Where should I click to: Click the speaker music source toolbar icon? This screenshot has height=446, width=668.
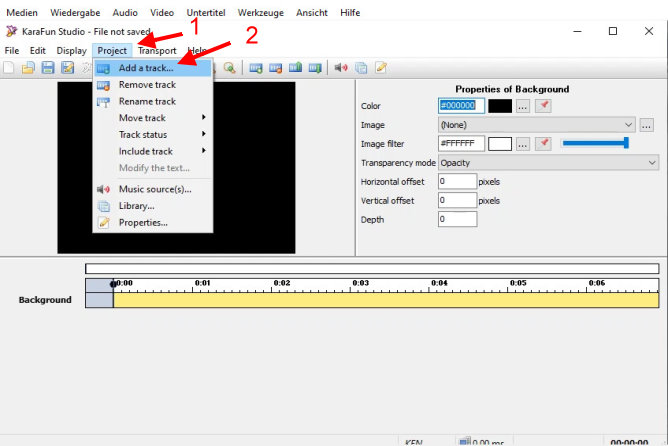[340, 68]
